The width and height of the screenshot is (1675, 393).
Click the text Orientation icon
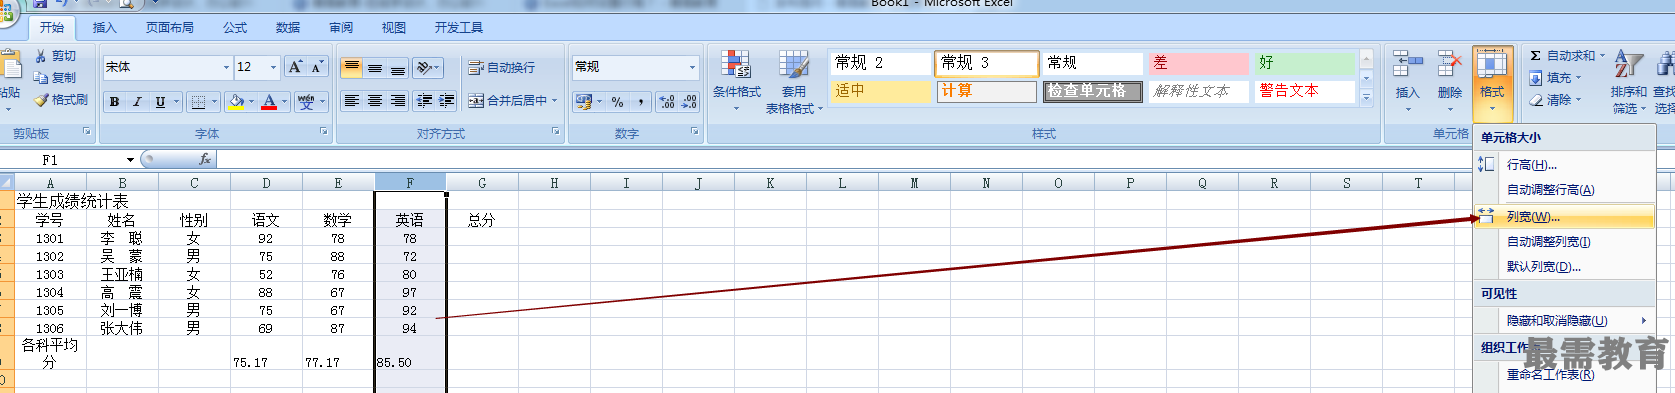[x=426, y=68]
